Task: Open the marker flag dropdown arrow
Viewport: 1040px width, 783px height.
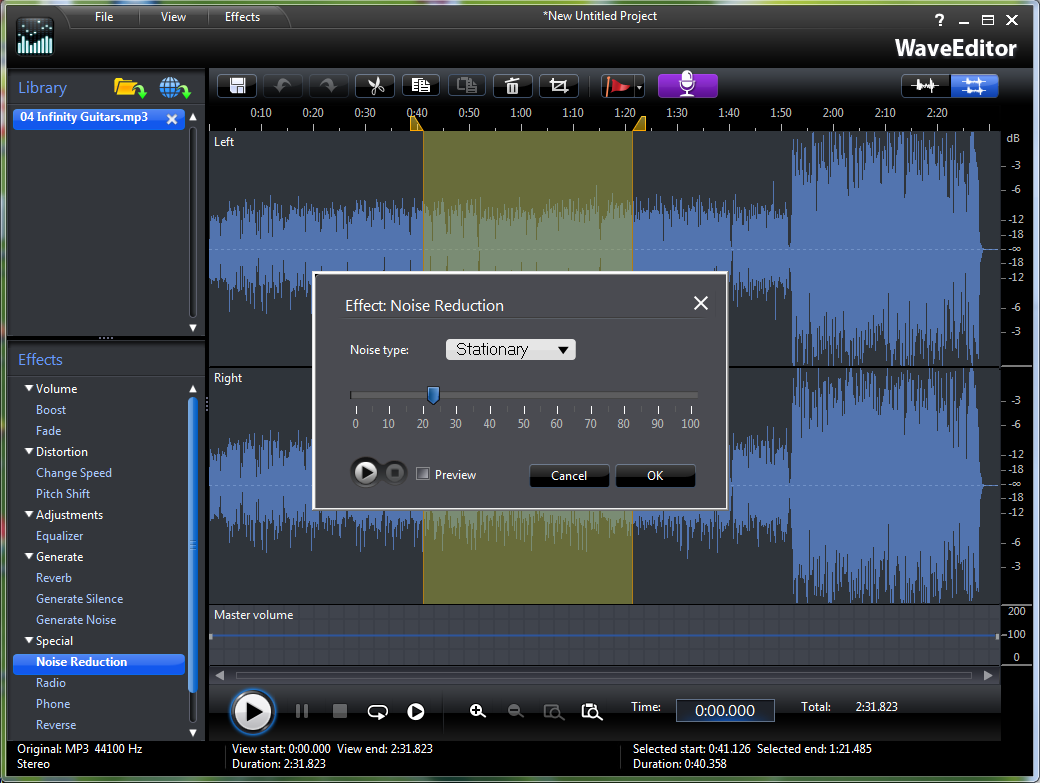Action: [639, 87]
